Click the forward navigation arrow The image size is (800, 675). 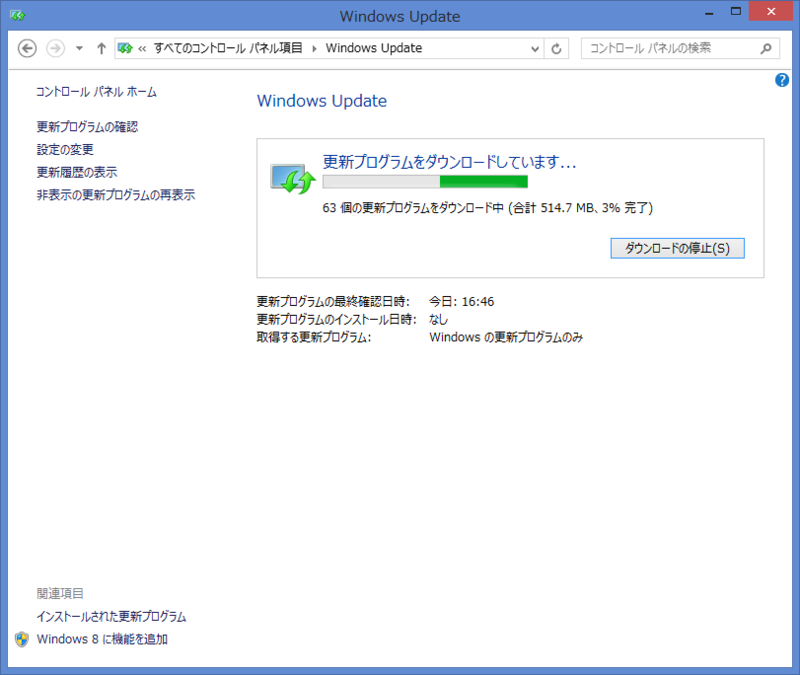[x=56, y=48]
